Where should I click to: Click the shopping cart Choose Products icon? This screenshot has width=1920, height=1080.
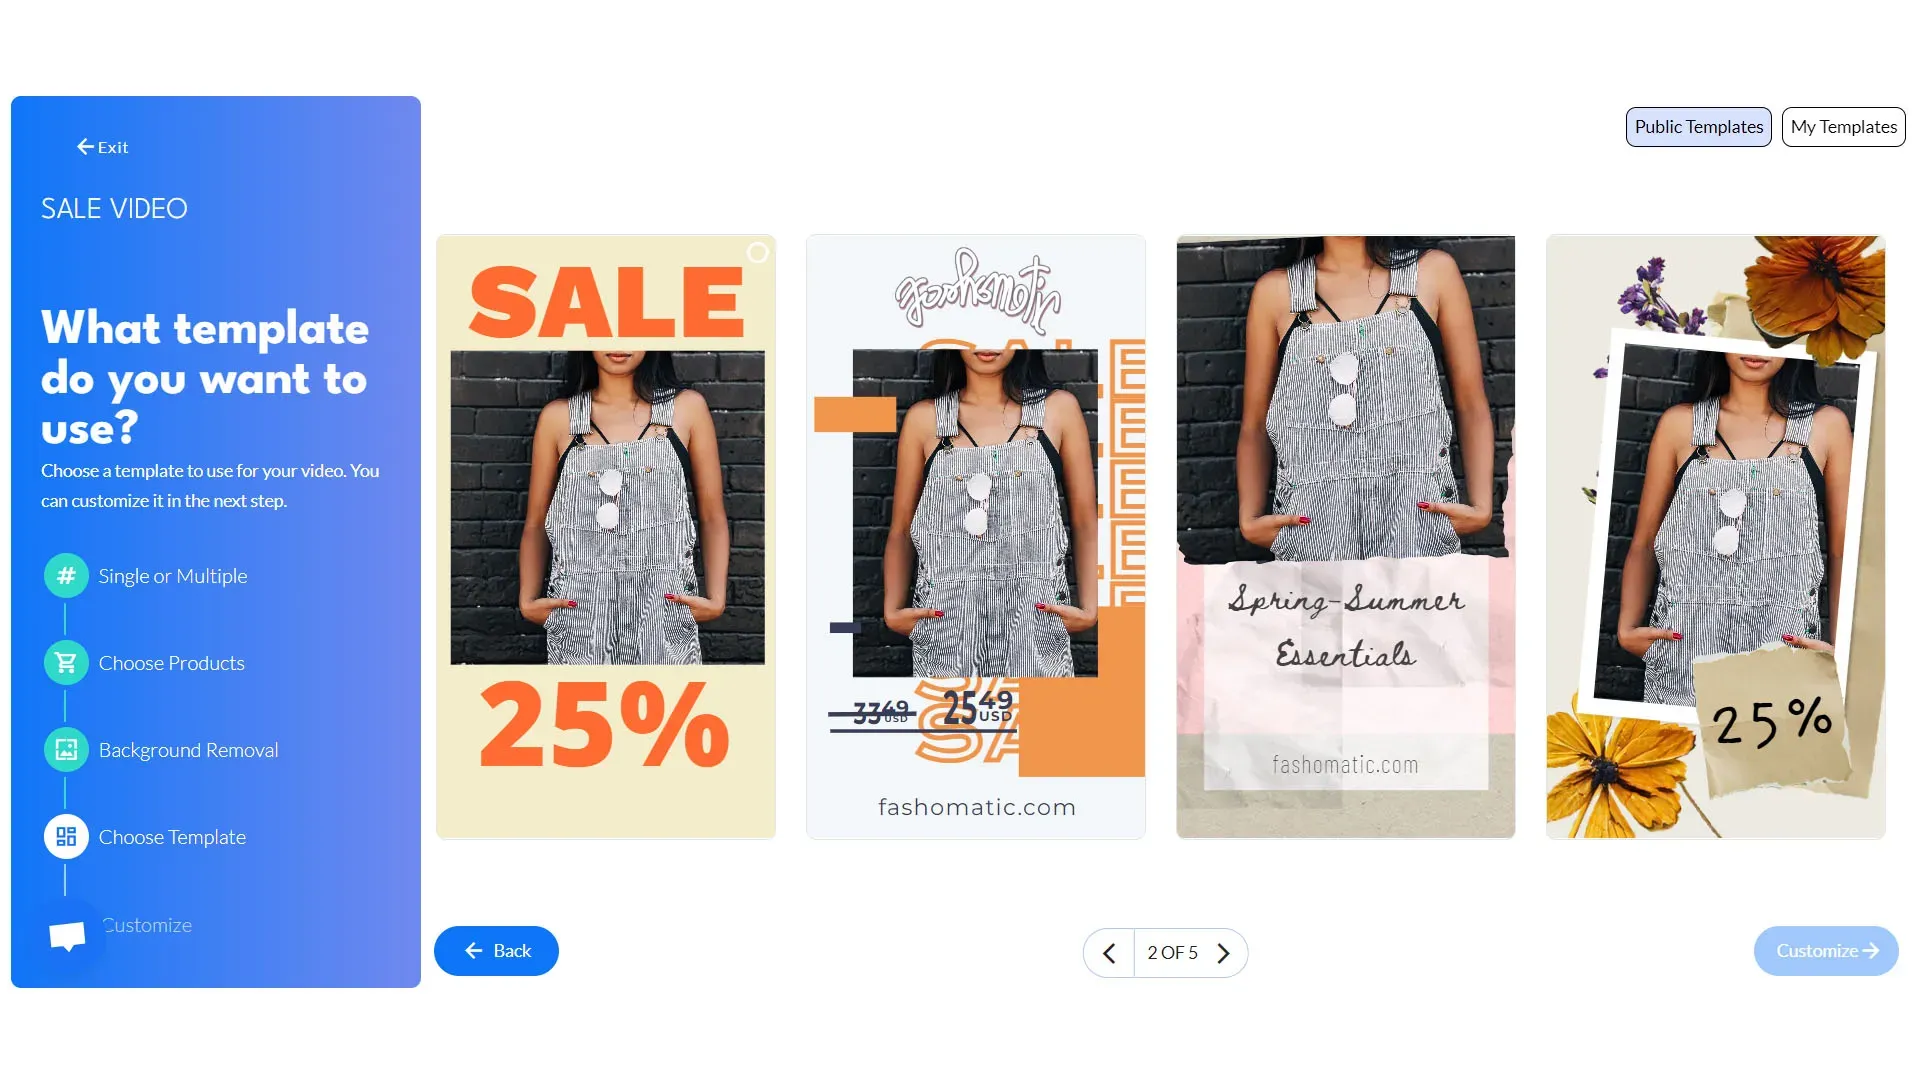pyautogui.click(x=66, y=663)
